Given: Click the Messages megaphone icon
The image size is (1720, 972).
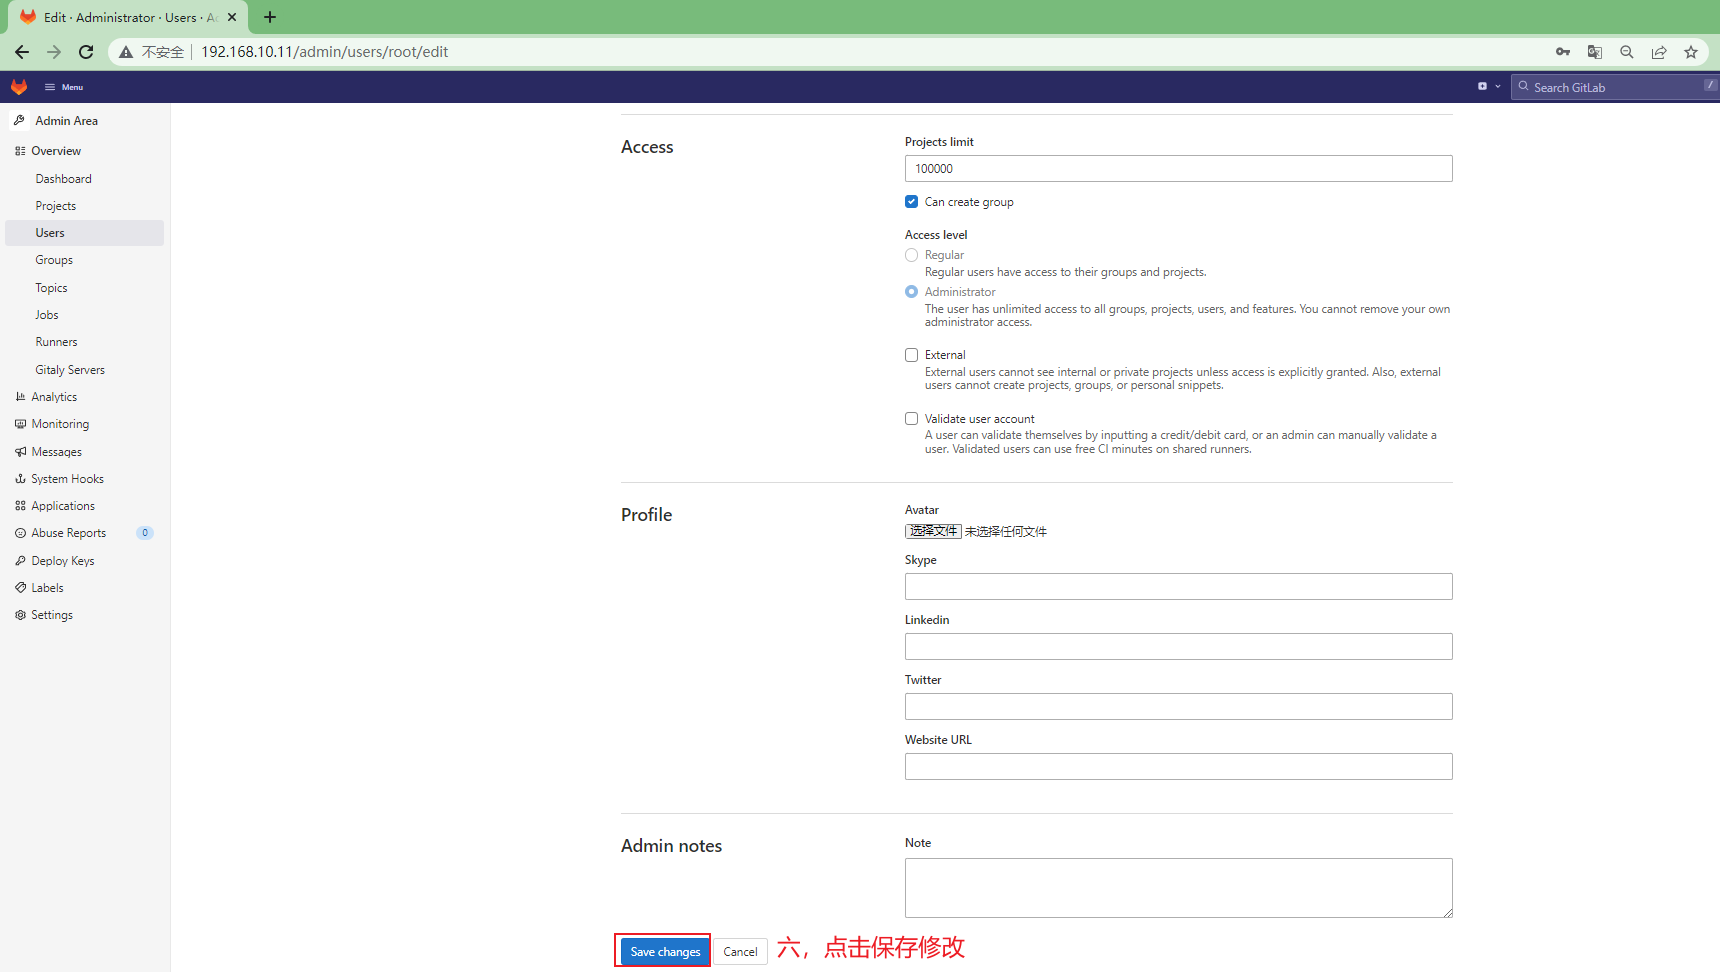Looking at the screenshot, I should tap(20, 452).
